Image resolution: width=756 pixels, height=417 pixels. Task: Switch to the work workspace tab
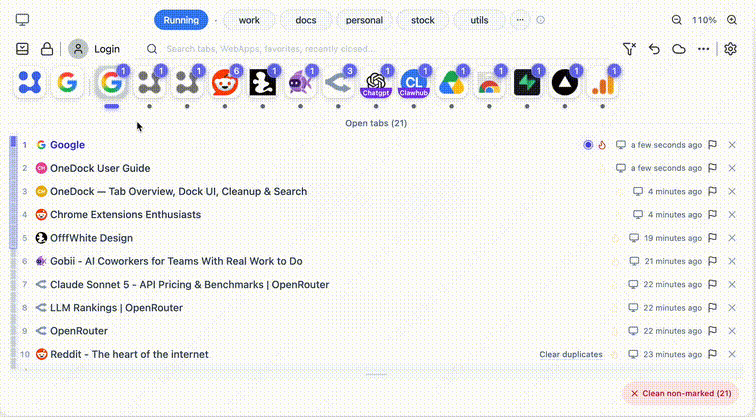click(249, 20)
